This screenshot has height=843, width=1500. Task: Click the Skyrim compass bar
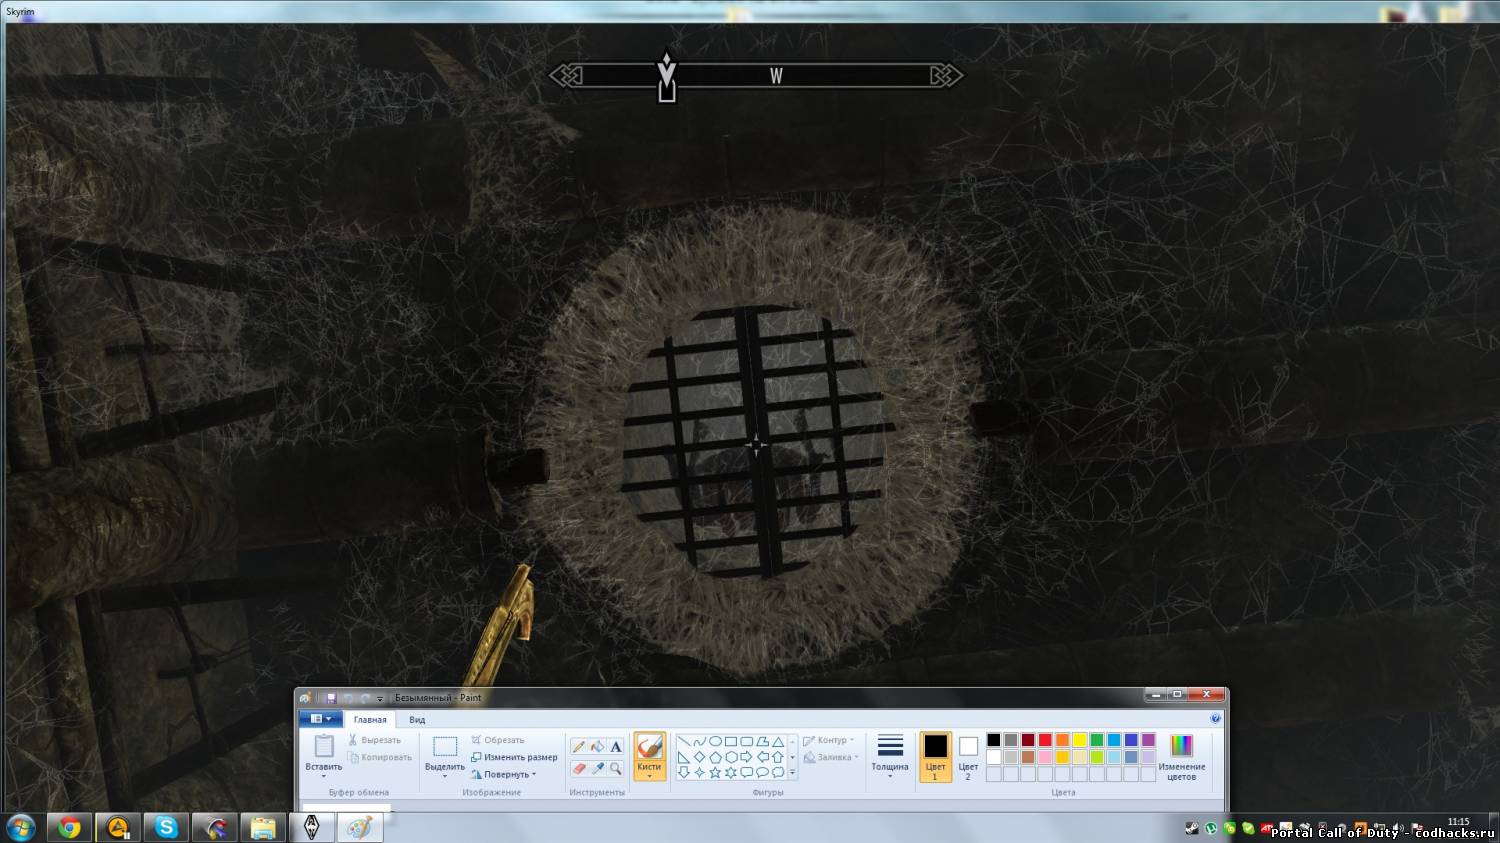756,75
